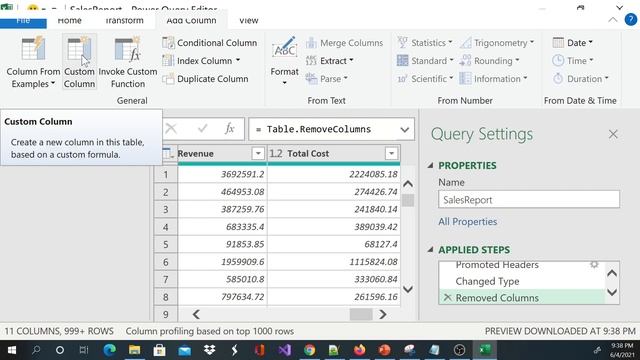The height and width of the screenshot is (360, 640).
Task: Click the query Name field
Action: coord(529,200)
